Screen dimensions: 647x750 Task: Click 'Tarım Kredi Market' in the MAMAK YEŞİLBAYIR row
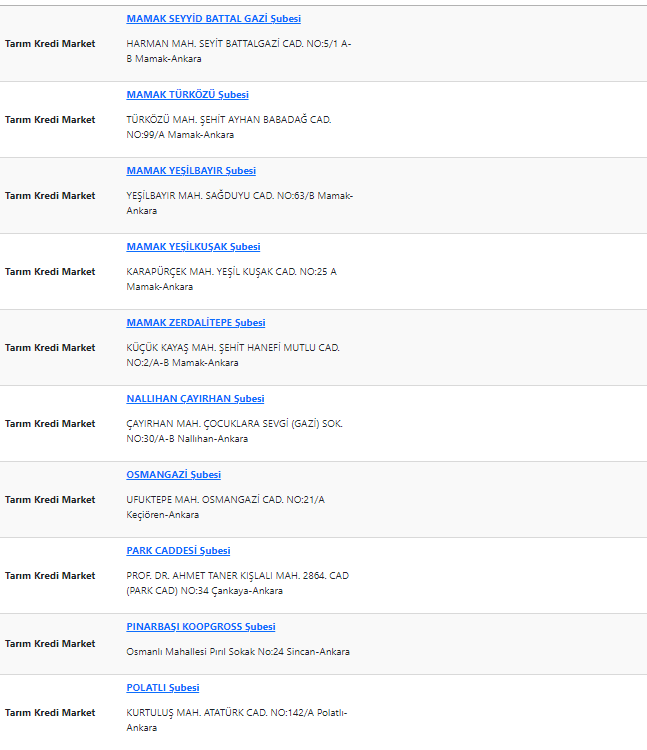click(x=50, y=196)
